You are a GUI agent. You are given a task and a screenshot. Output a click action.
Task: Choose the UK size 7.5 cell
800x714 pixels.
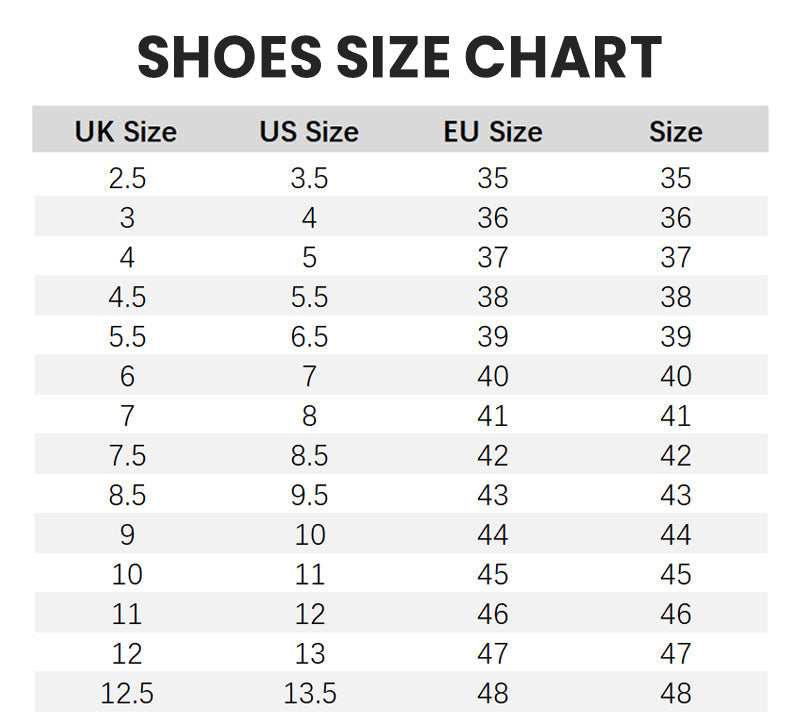[127, 456]
